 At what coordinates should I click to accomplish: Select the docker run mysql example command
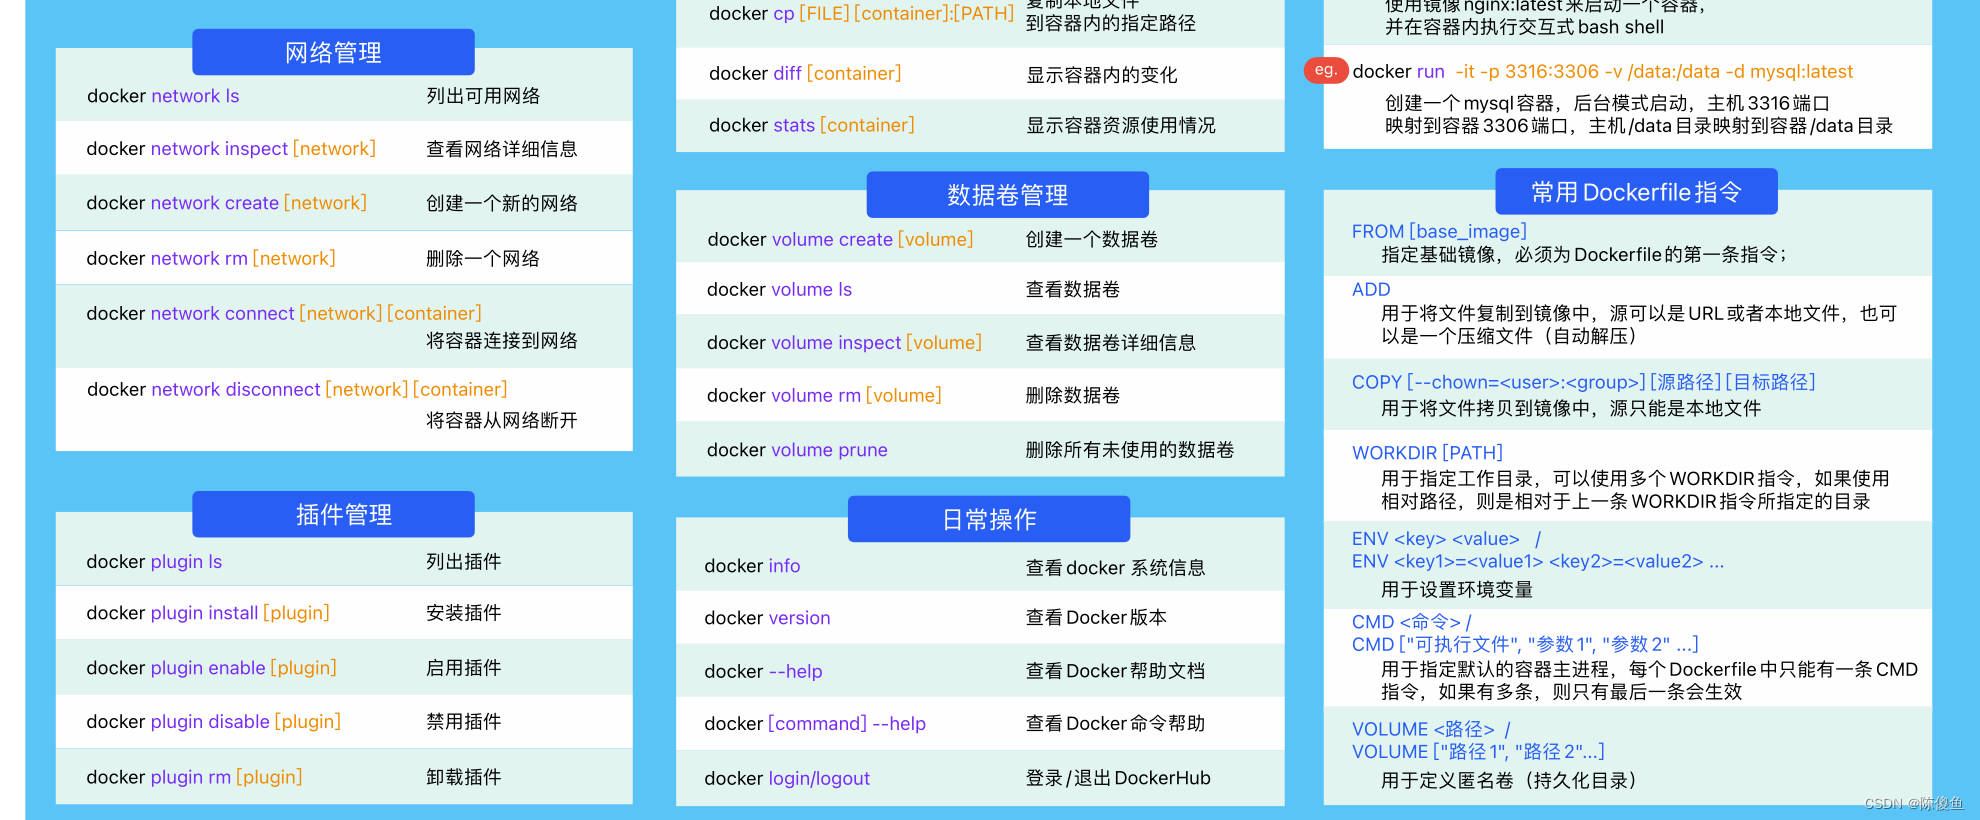click(1603, 72)
